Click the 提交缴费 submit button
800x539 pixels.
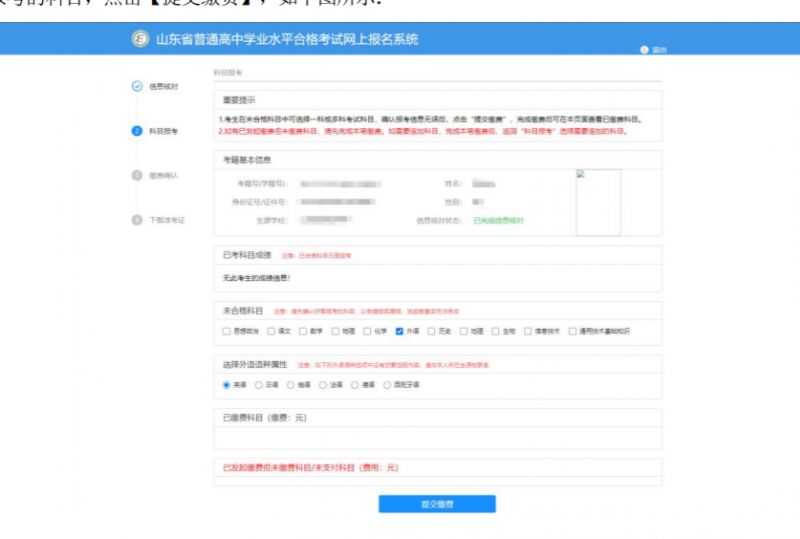[x=436, y=504]
